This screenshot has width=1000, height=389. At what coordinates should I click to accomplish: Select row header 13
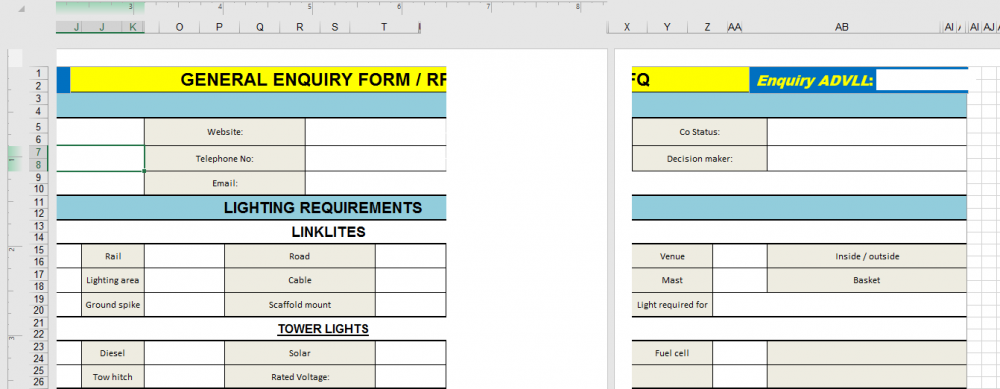pyautogui.click(x=39, y=226)
